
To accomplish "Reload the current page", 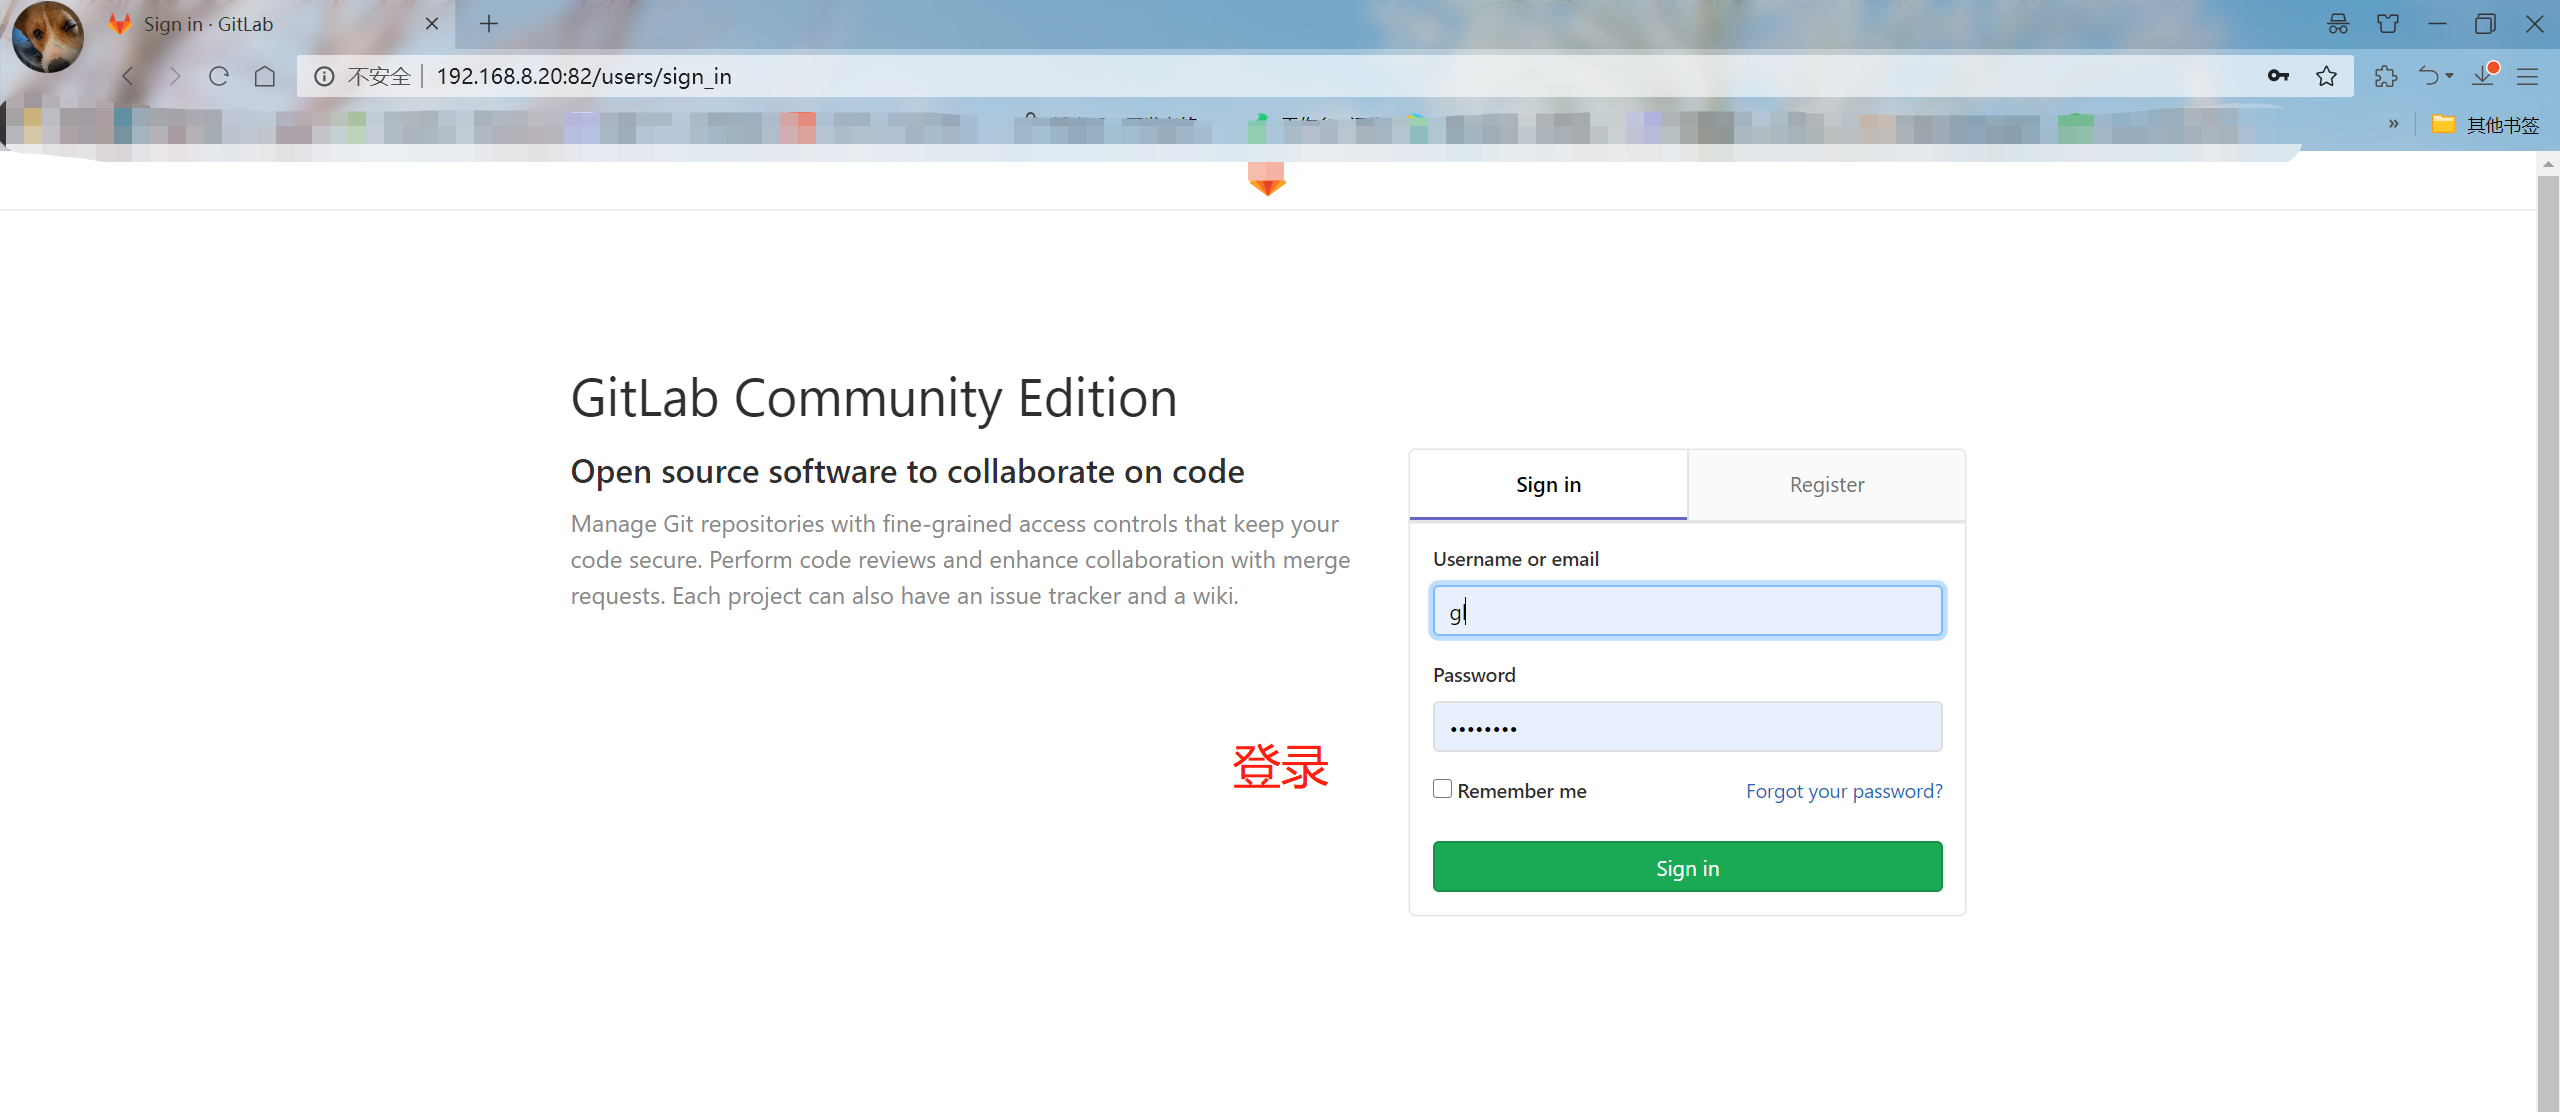I will [x=219, y=76].
